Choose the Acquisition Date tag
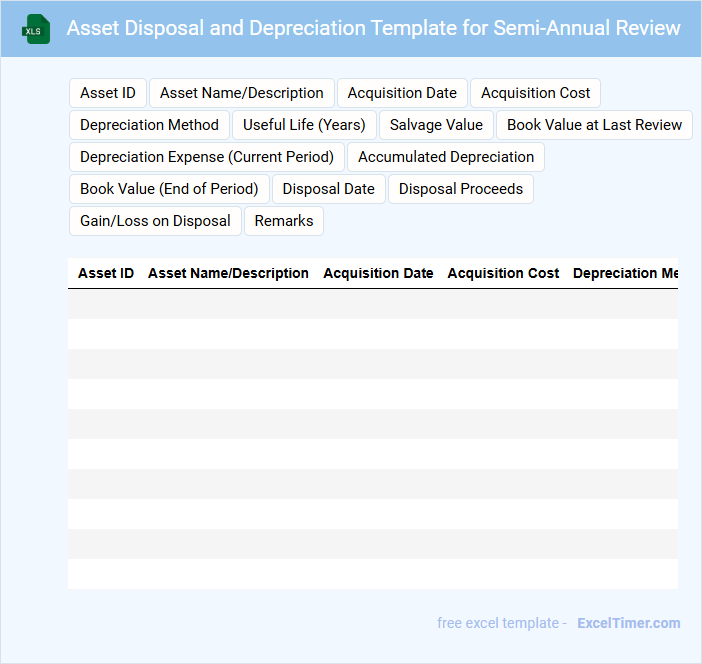 pos(402,93)
